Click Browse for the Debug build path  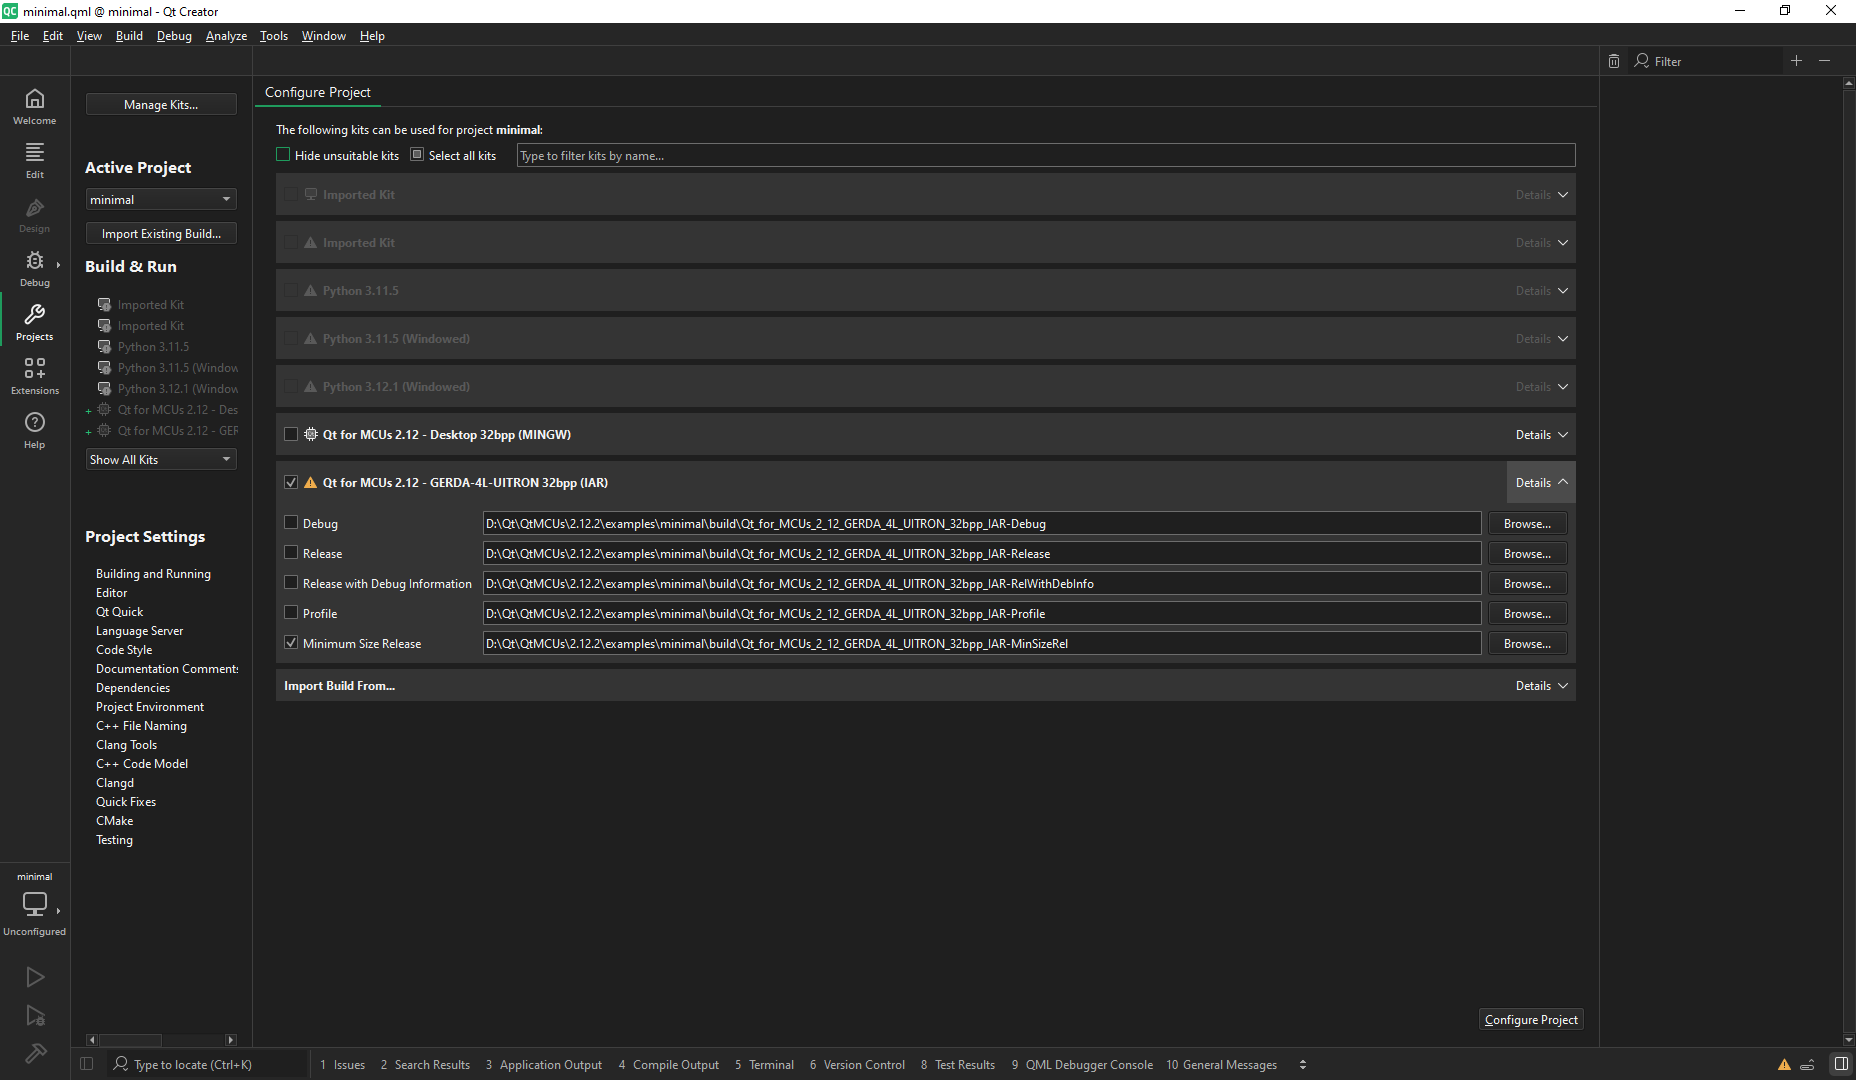(1527, 523)
